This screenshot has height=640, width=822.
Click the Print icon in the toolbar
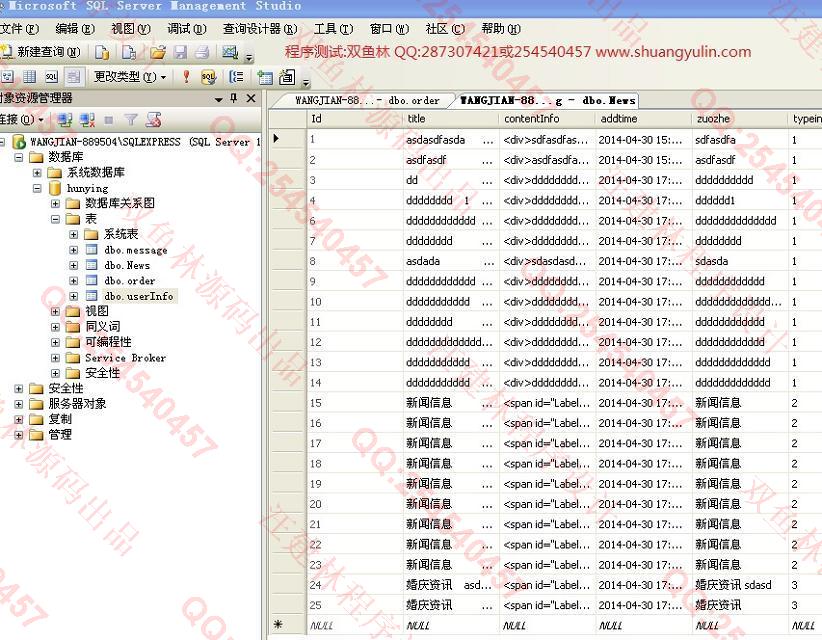point(202,52)
